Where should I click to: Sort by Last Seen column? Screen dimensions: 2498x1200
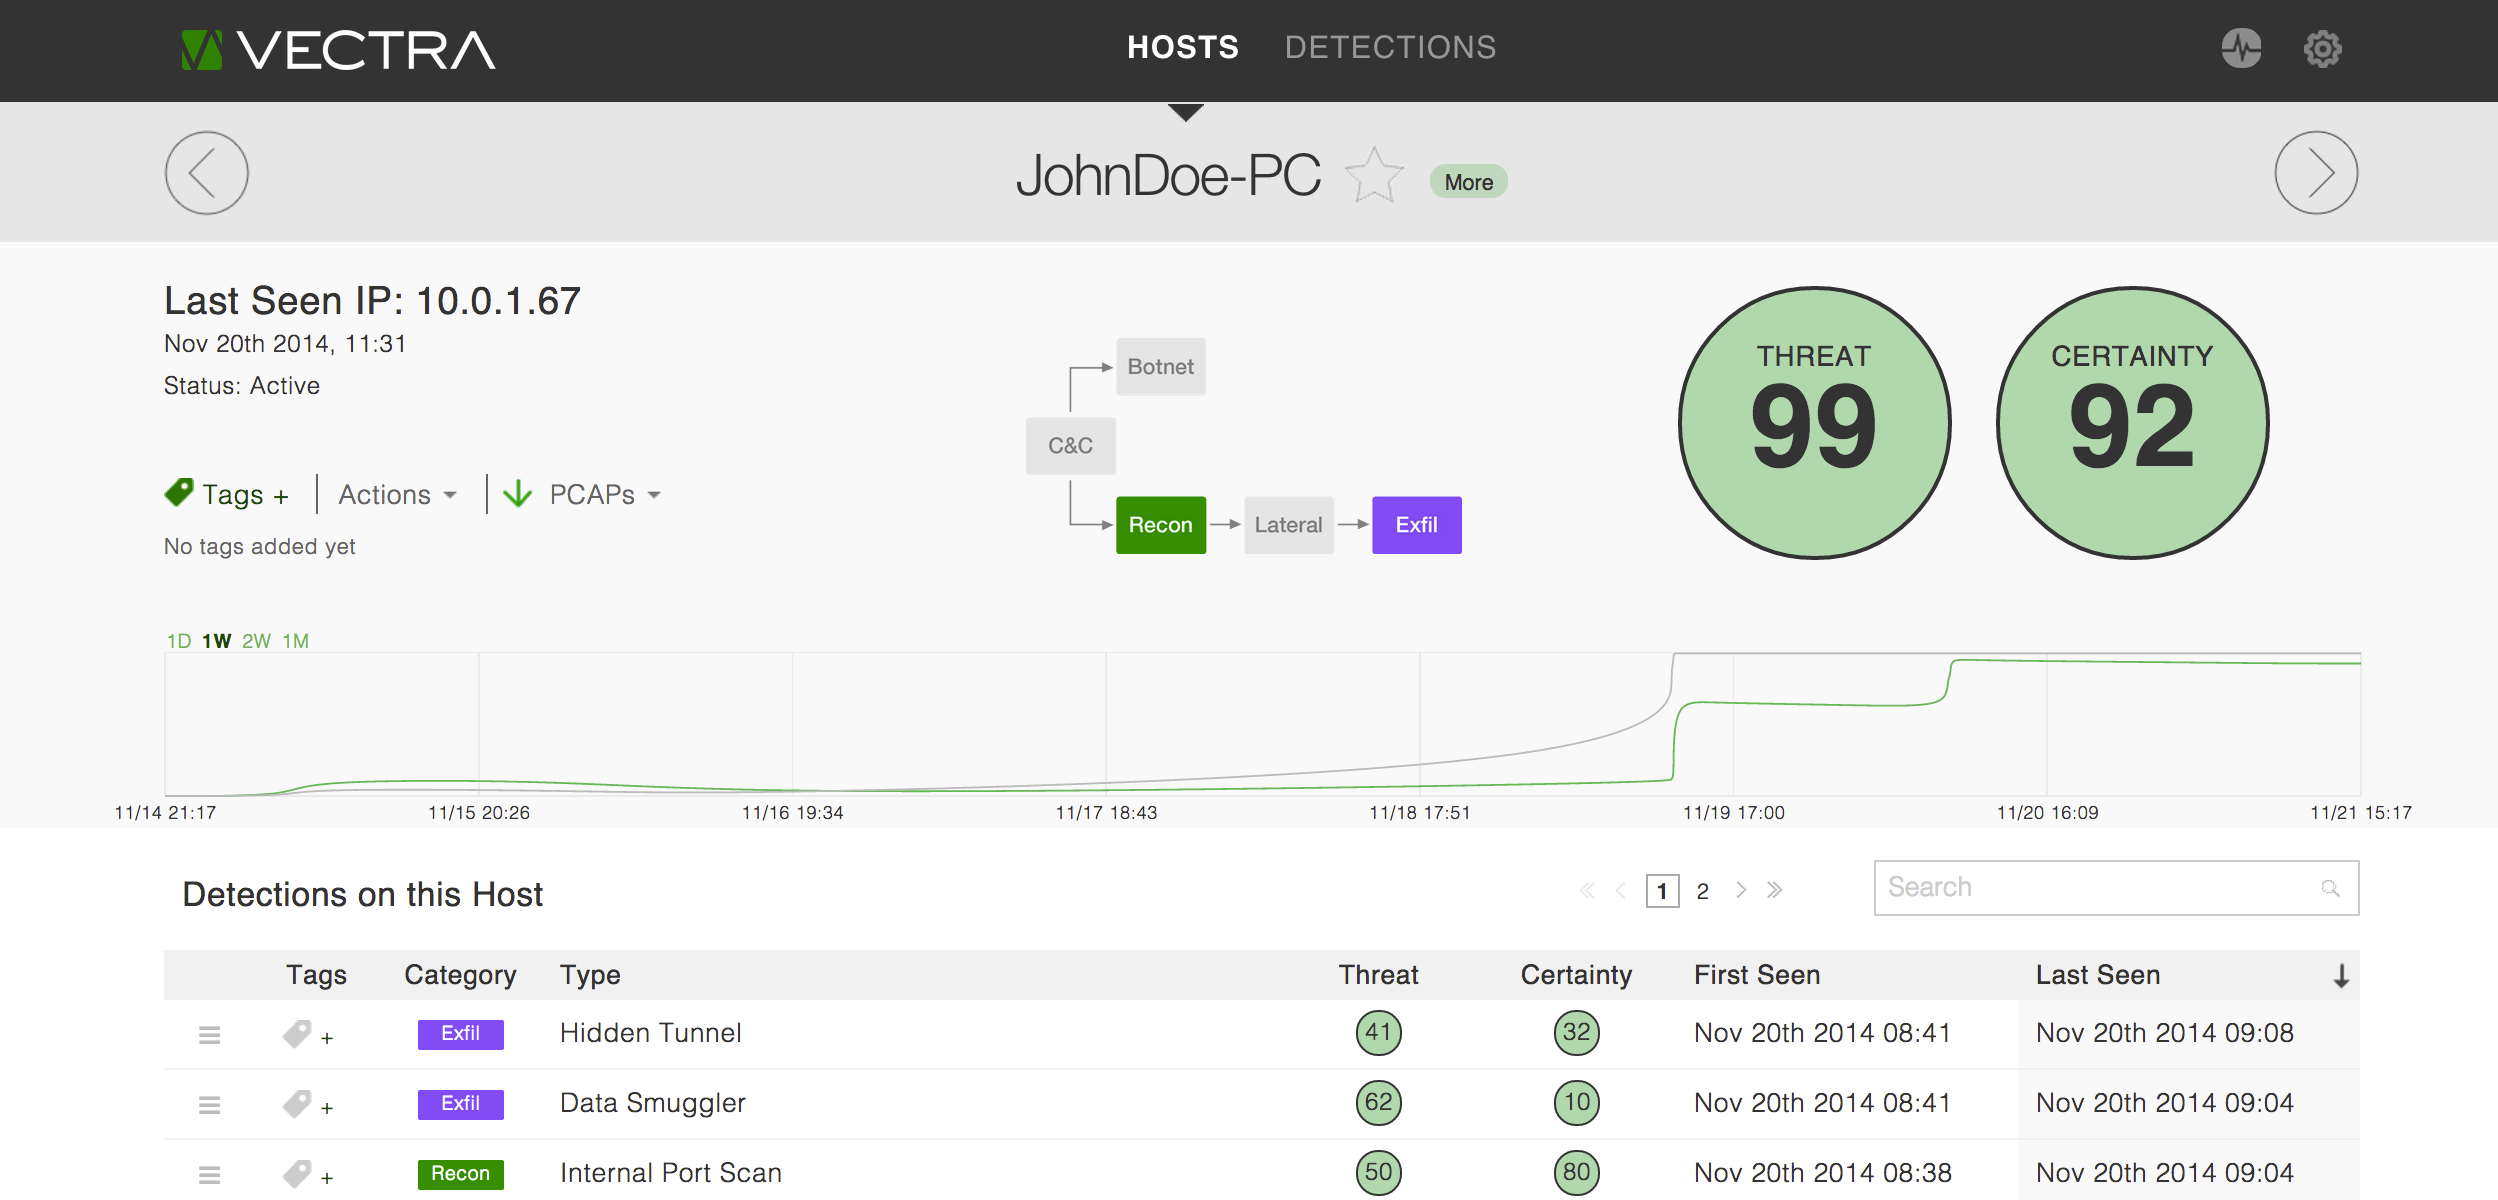tap(2098, 975)
